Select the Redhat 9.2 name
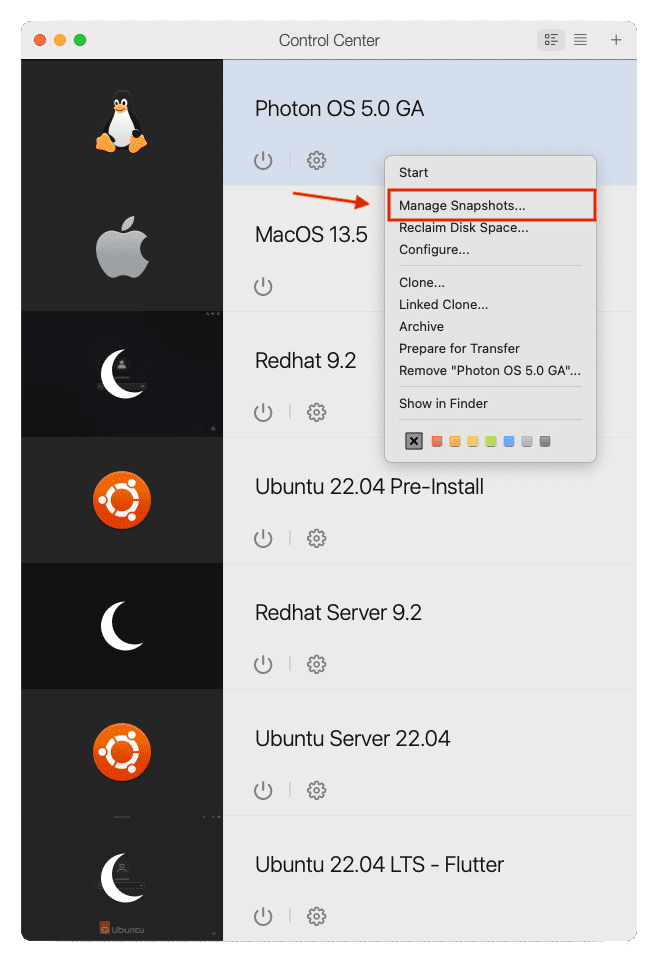This screenshot has width=656, height=962. [306, 361]
